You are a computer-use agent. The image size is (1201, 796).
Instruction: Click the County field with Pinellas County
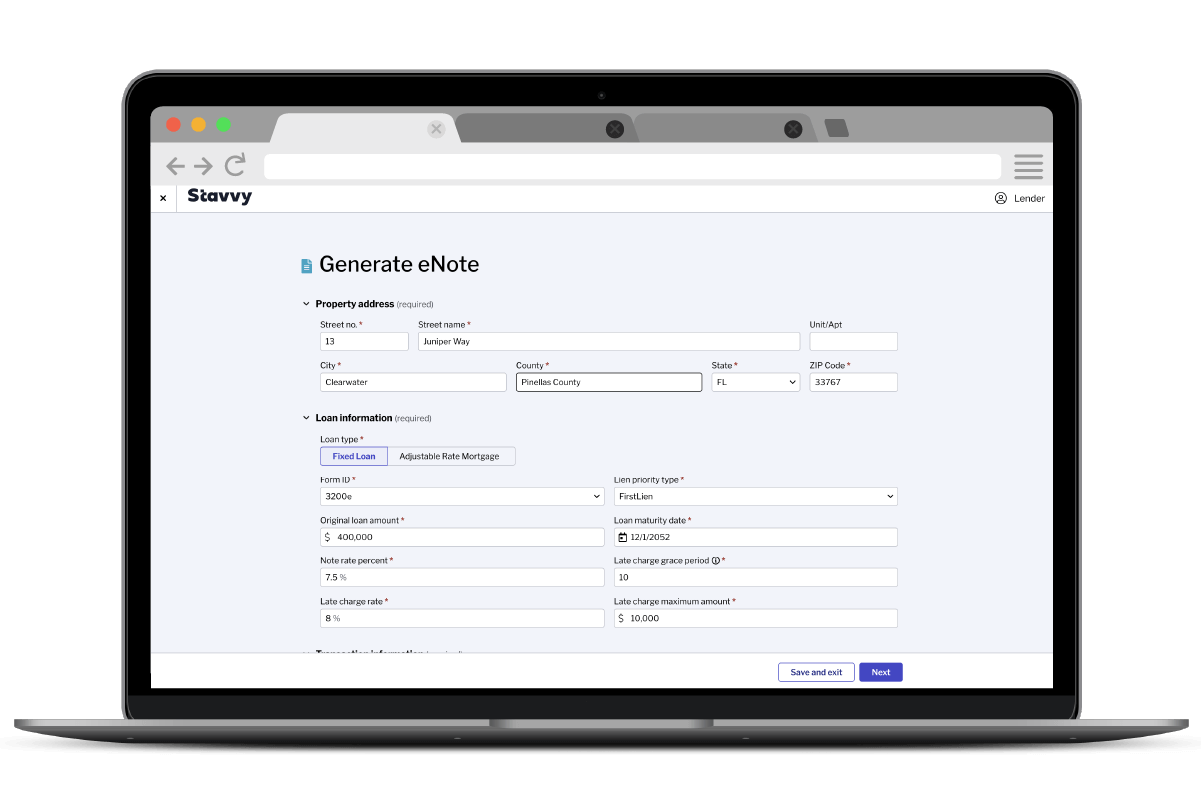[609, 382]
